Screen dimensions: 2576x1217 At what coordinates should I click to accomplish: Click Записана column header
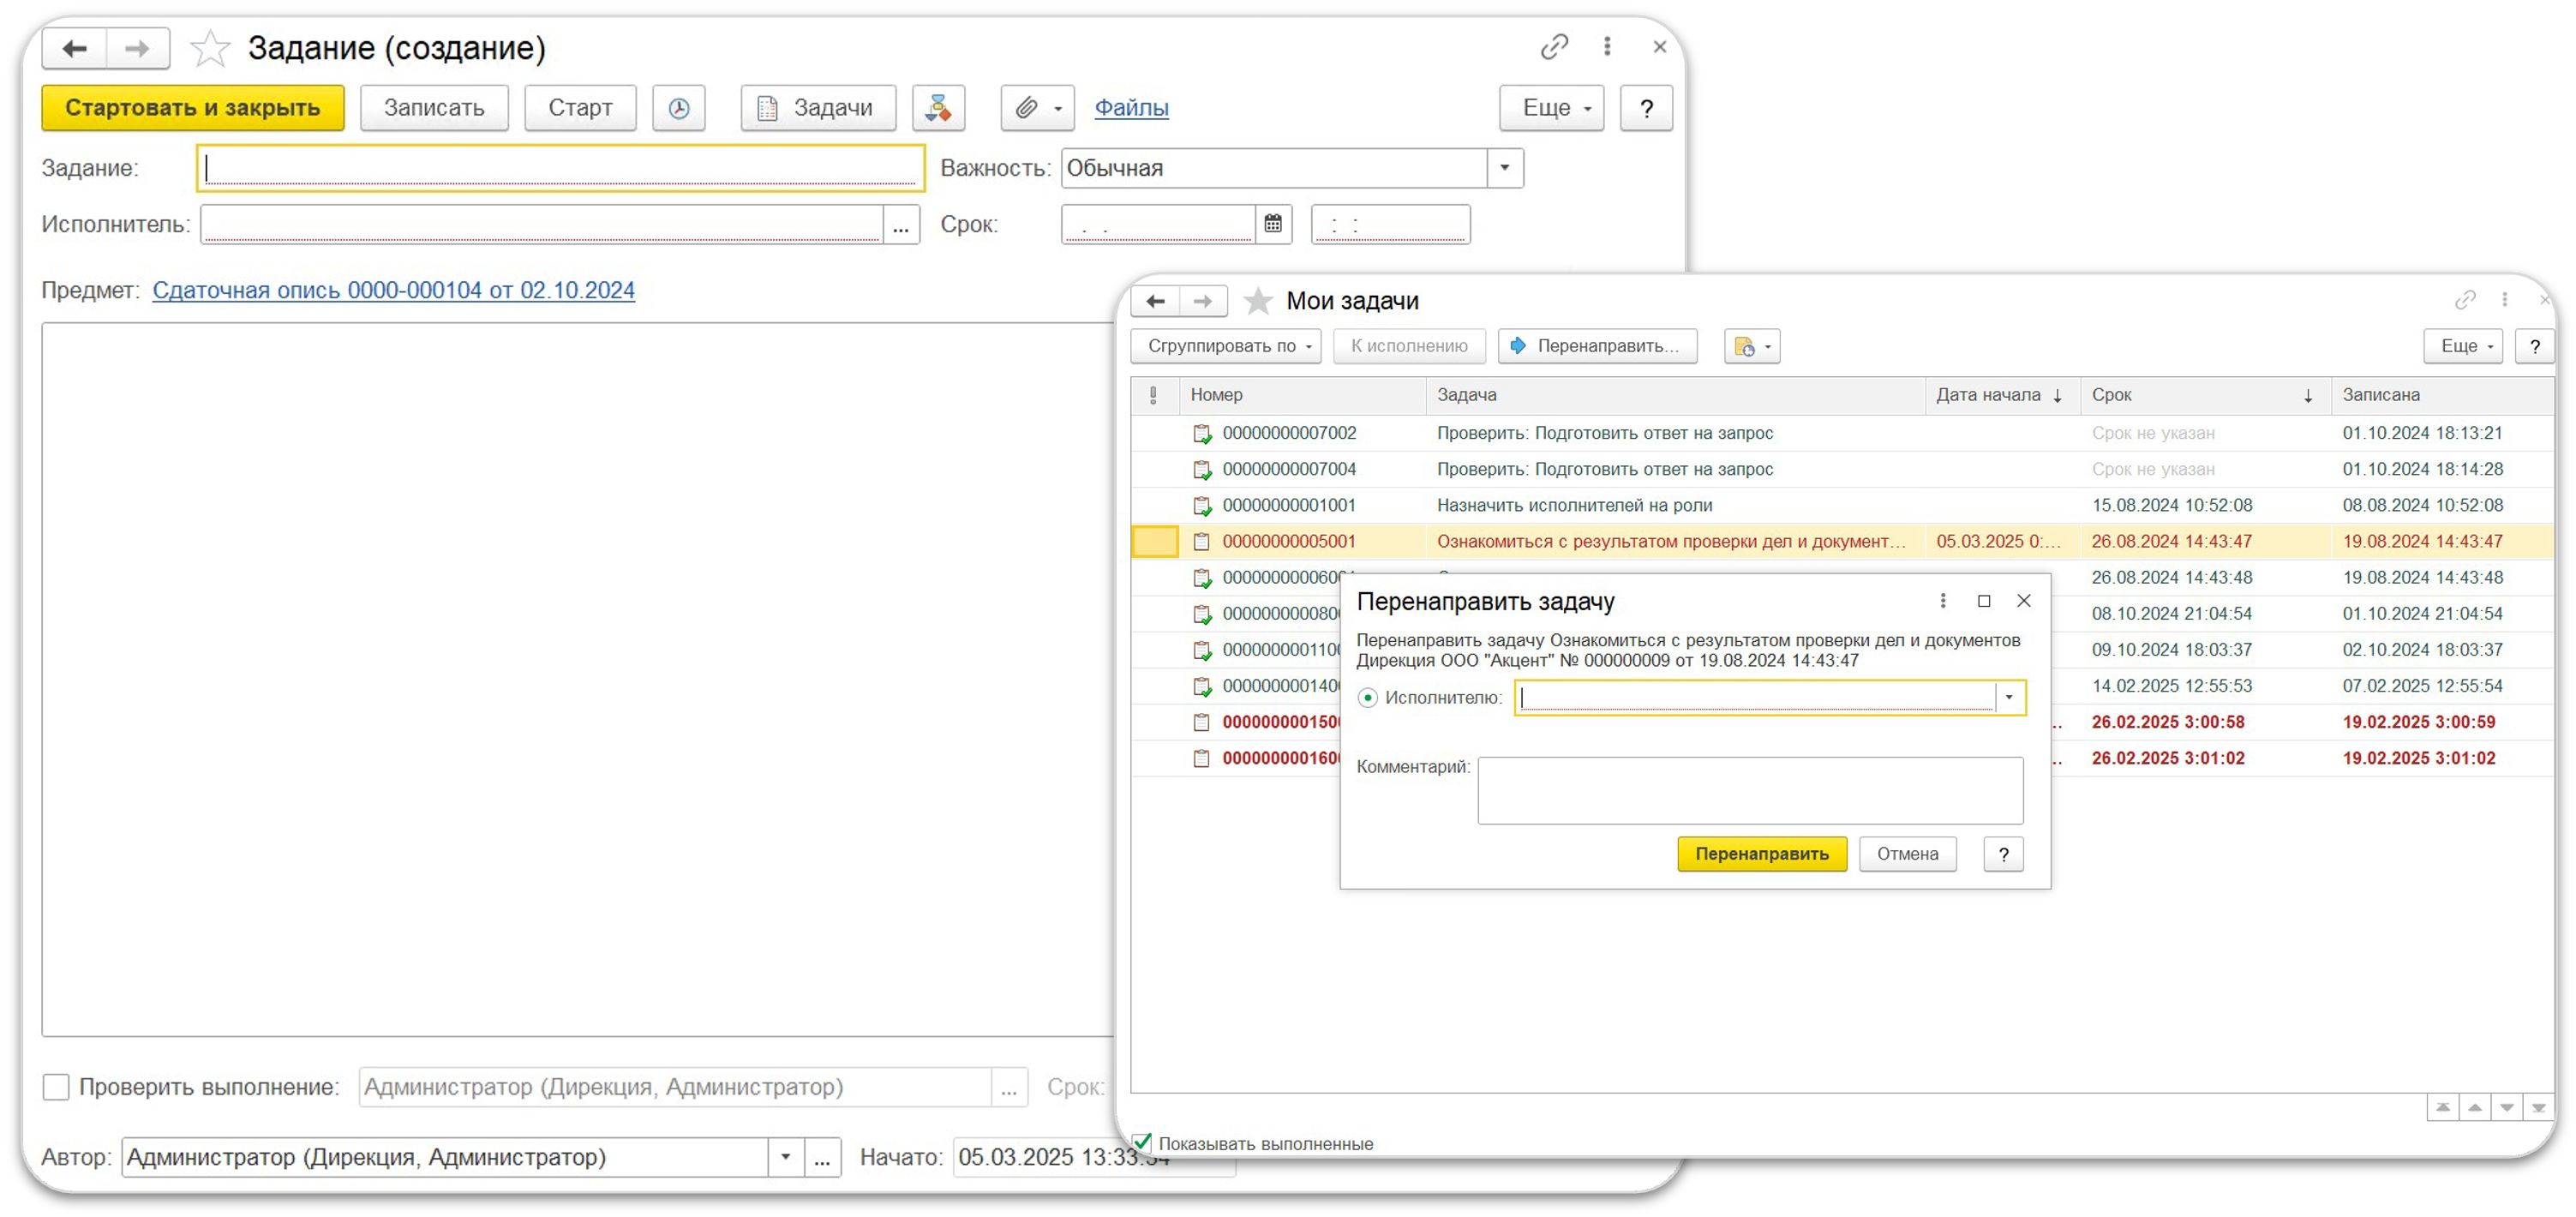(x=2443, y=395)
